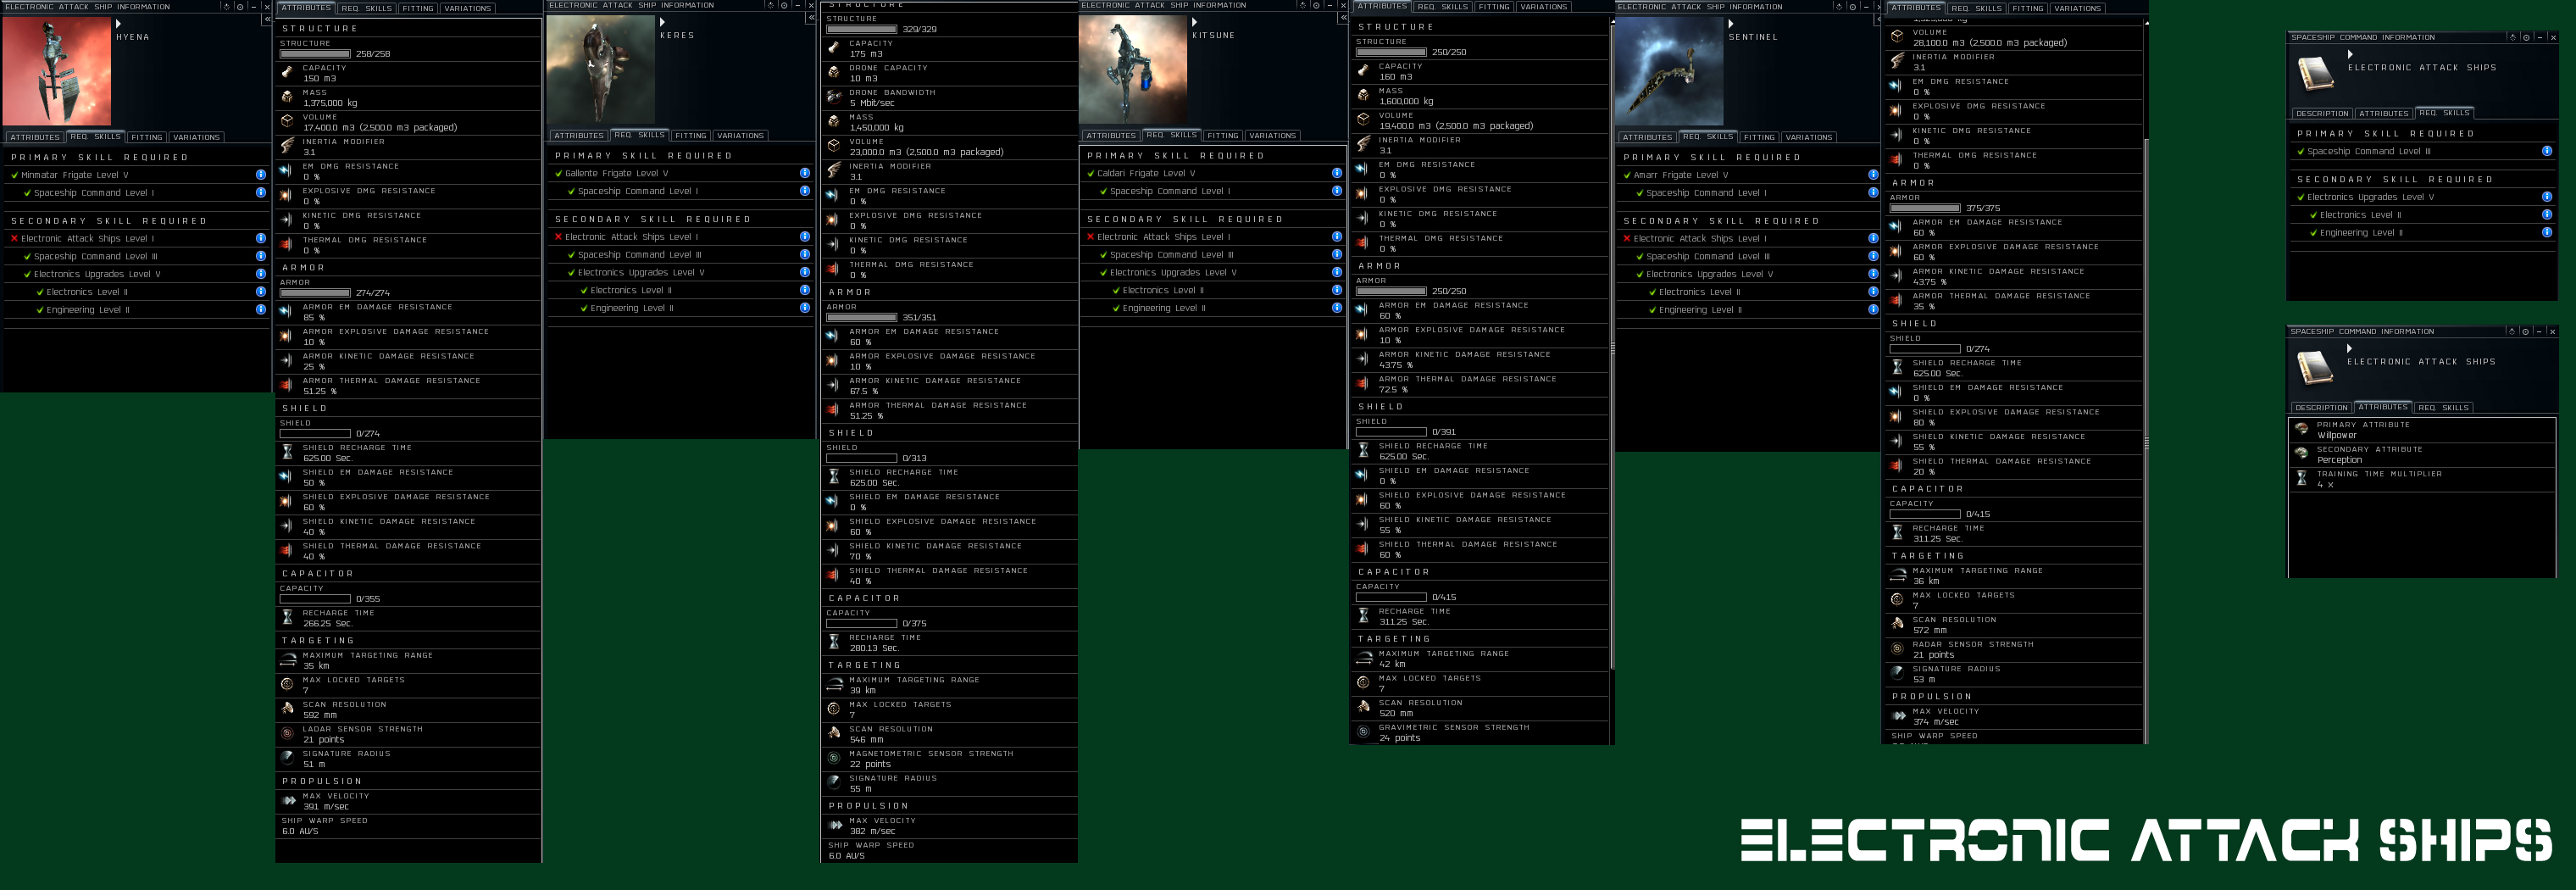This screenshot has height=890, width=2576.
Task: Collapse the Keres window with the double-chevron button
Action: coord(811,17)
